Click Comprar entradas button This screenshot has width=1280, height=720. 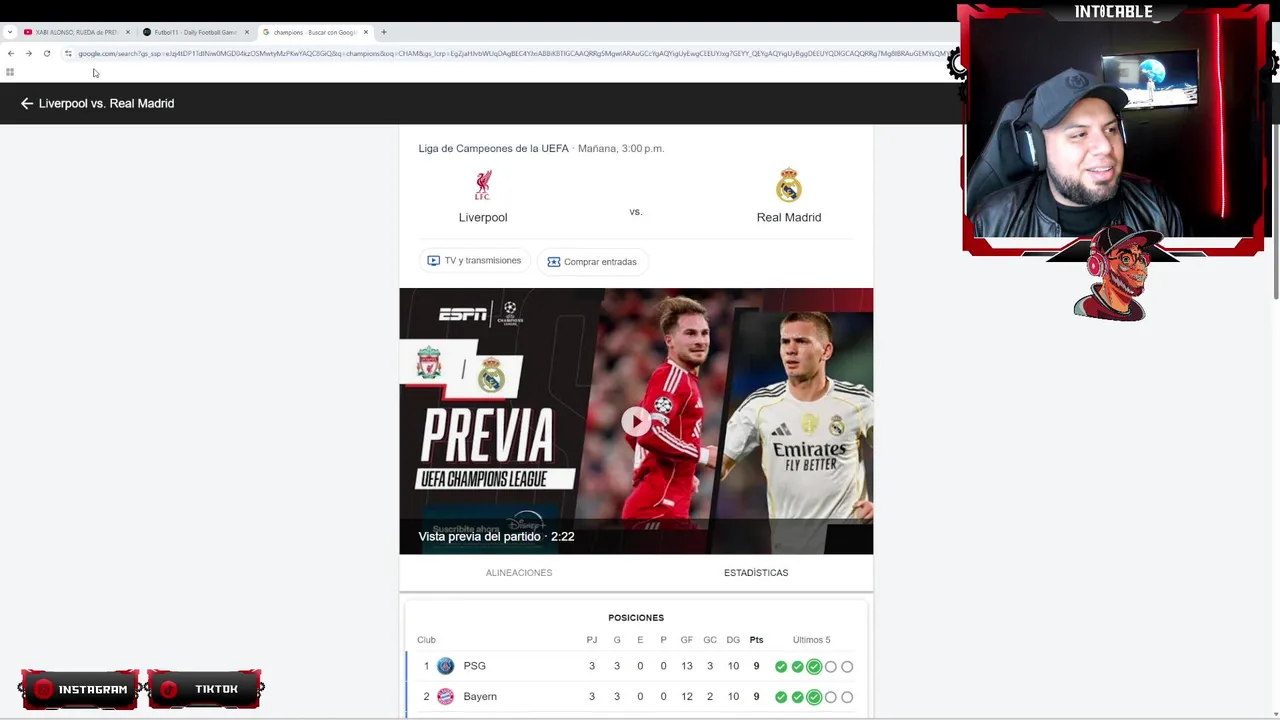coord(592,262)
